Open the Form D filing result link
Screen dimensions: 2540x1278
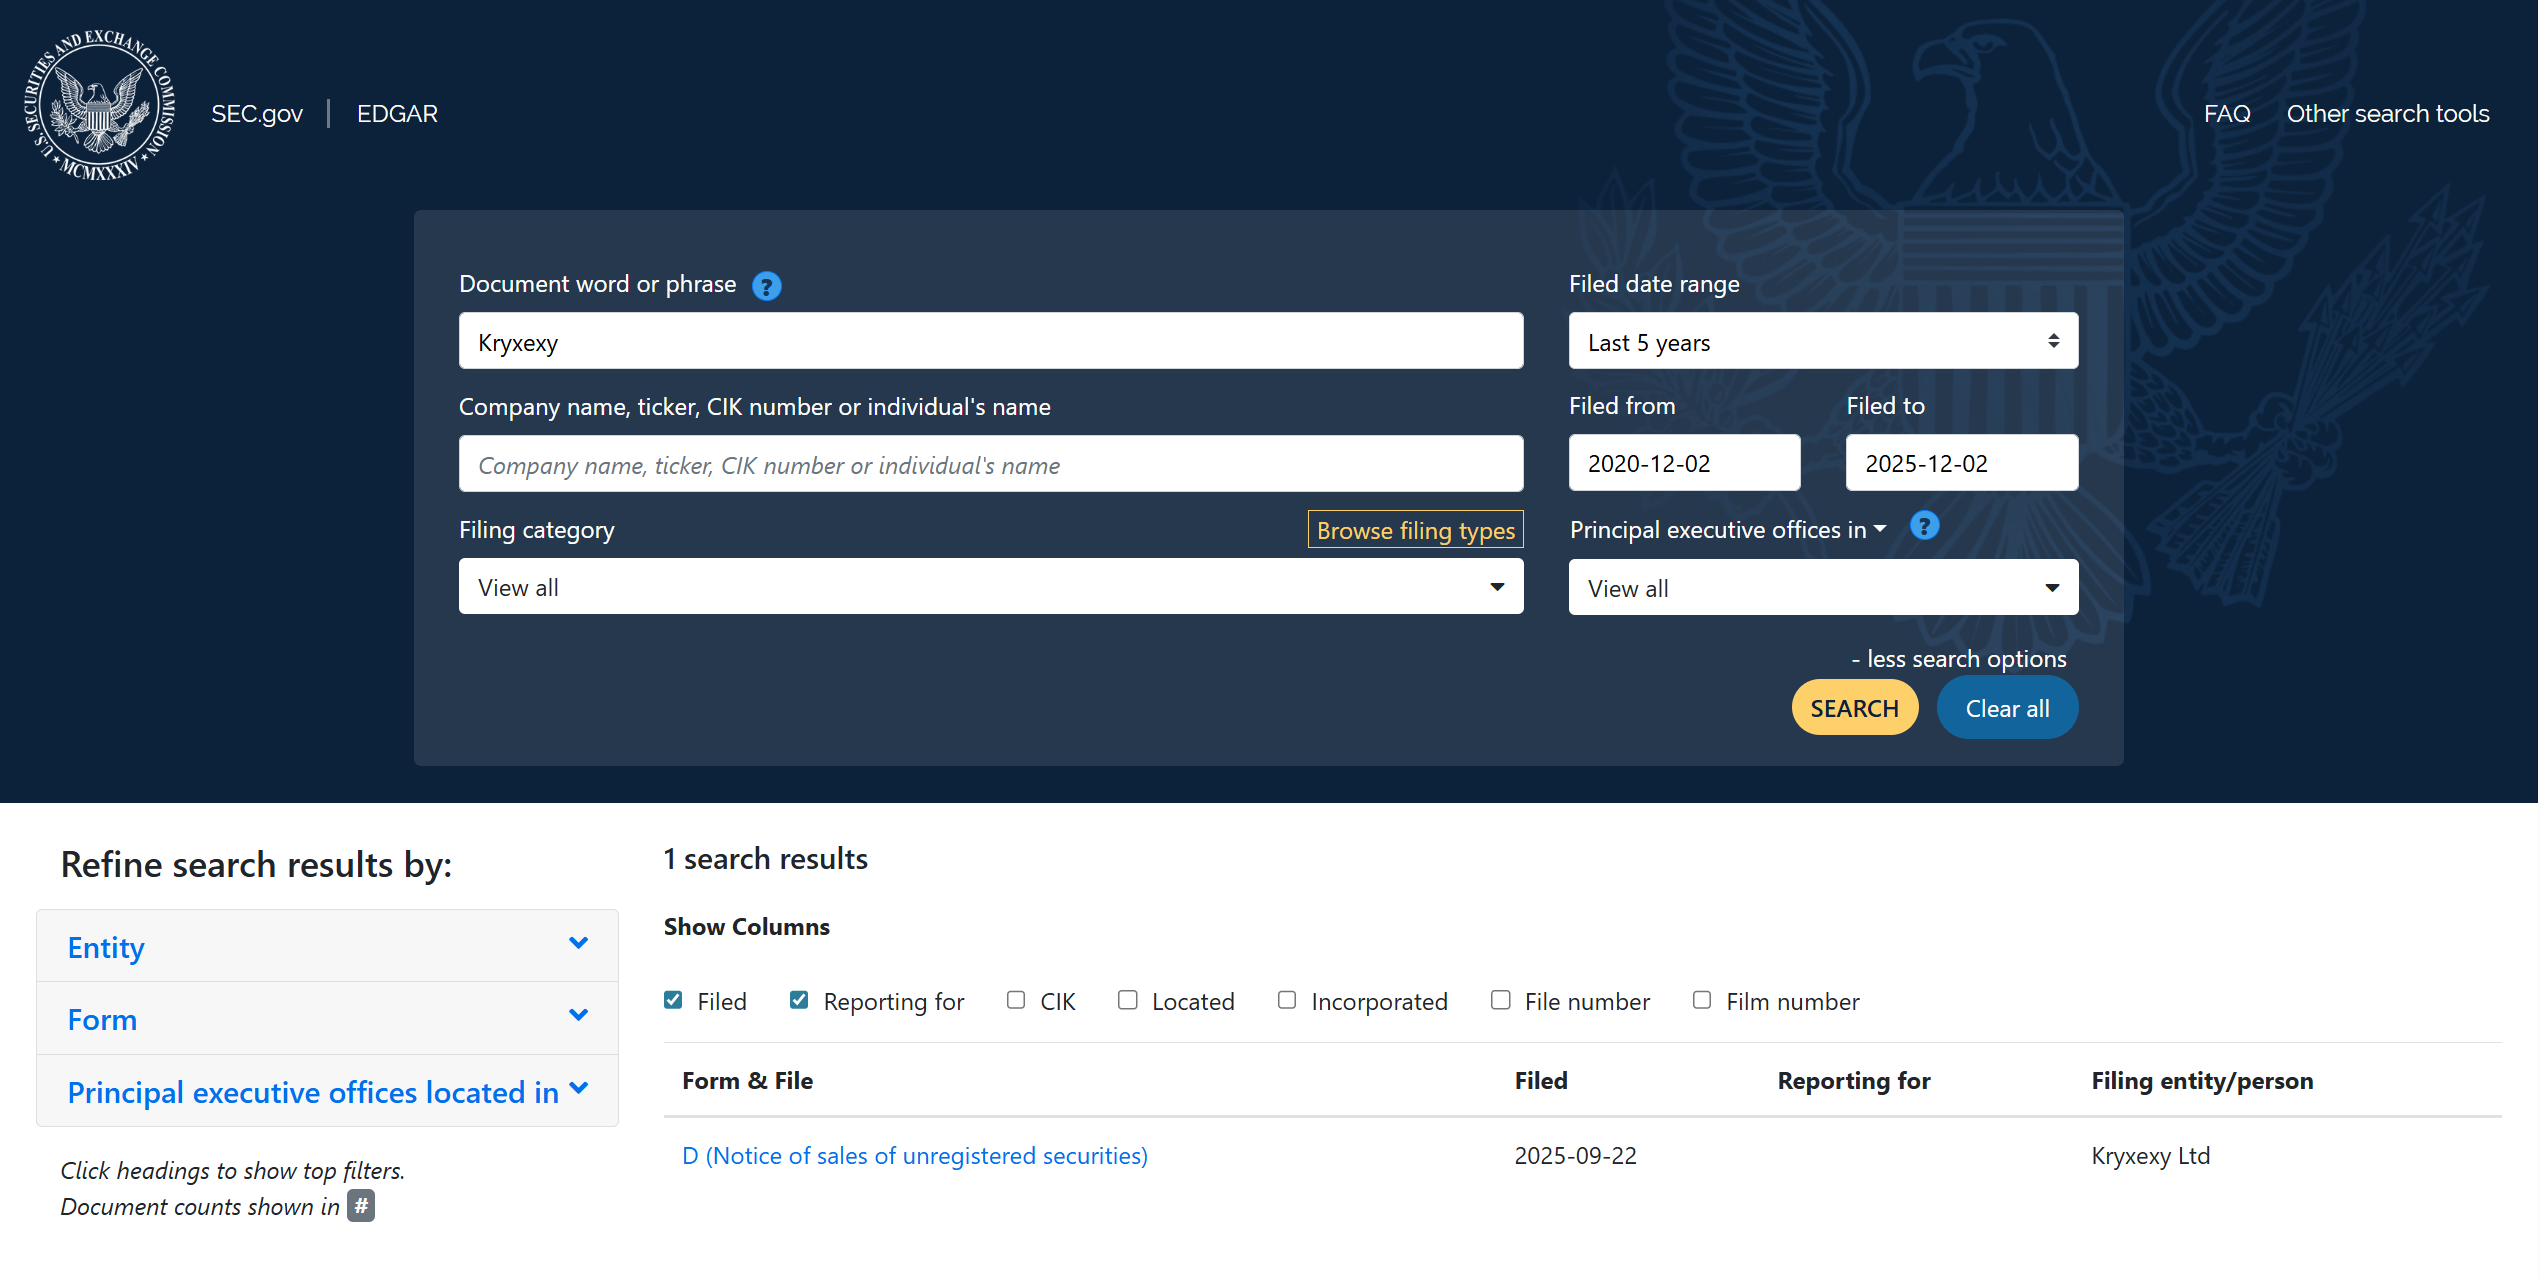pyautogui.click(x=915, y=1156)
